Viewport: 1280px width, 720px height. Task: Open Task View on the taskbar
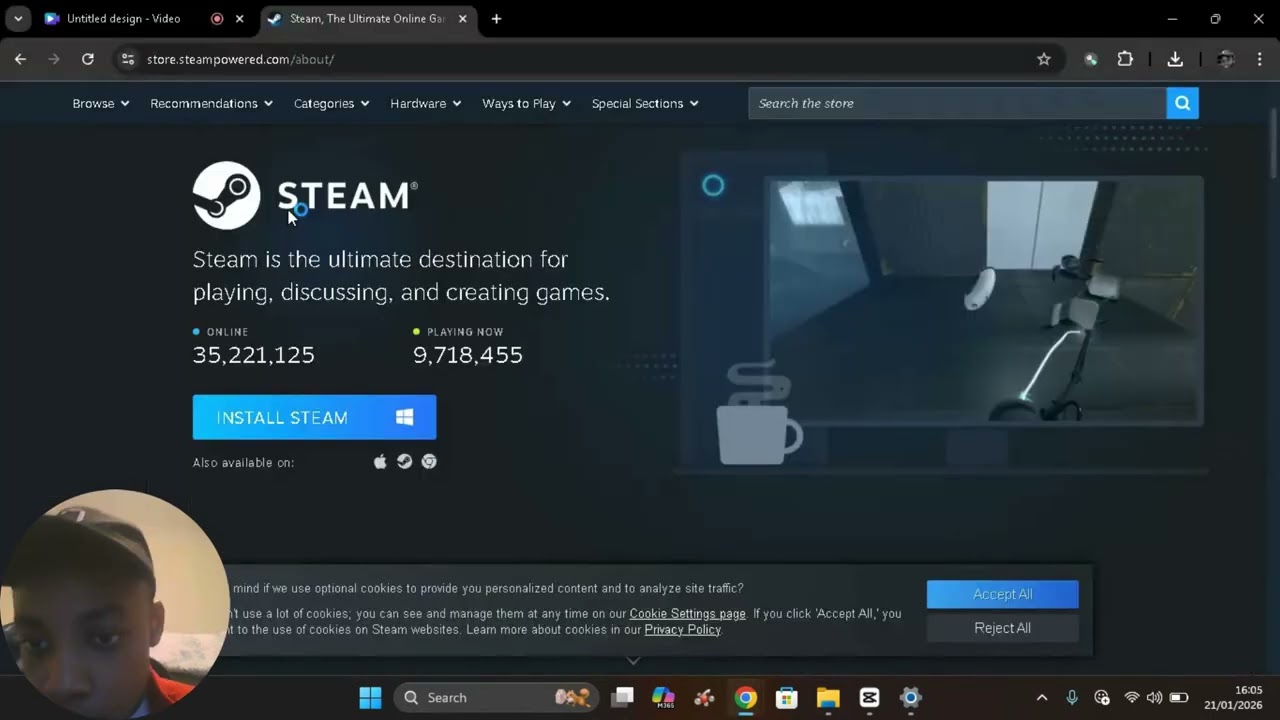tap(622, 698)
